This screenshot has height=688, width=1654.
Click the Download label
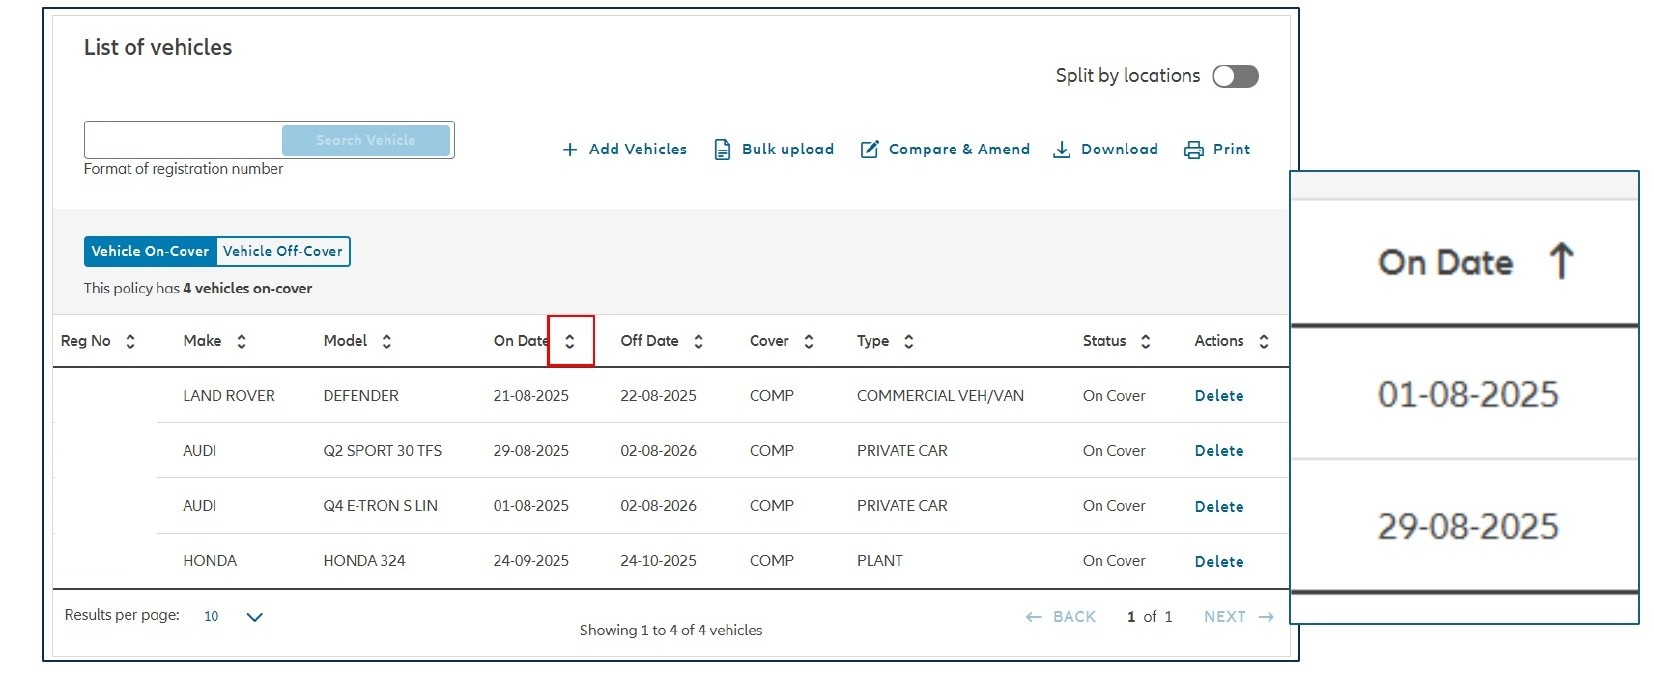1119,150
